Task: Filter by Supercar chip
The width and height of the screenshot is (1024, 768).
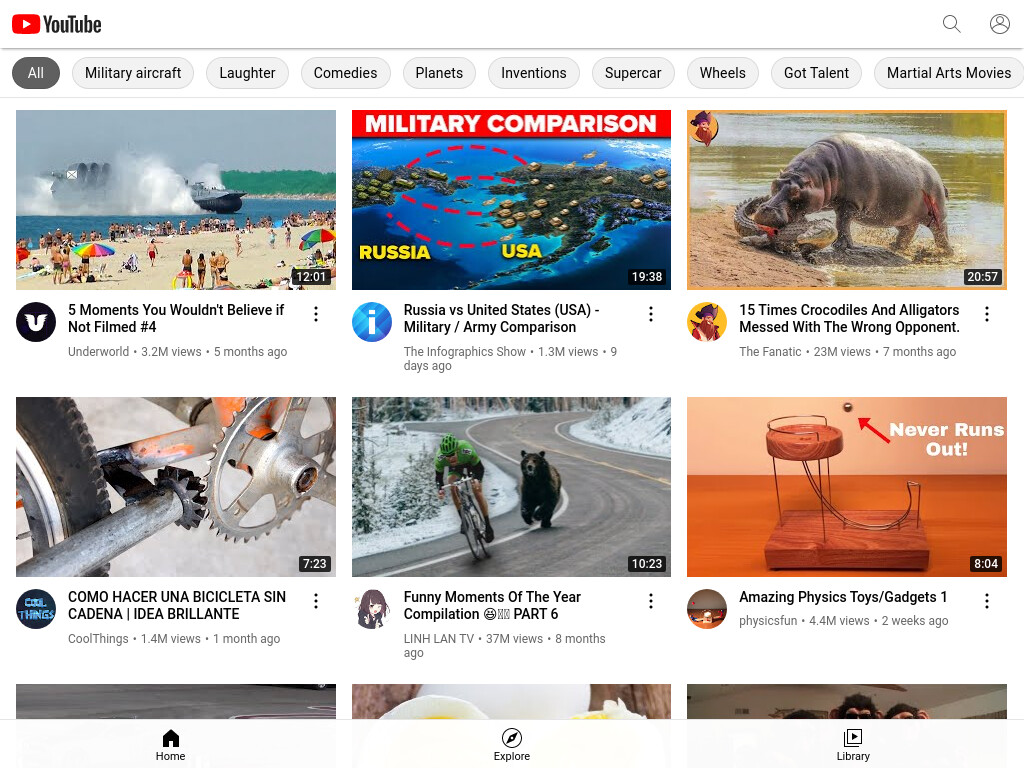Action: 633,73
